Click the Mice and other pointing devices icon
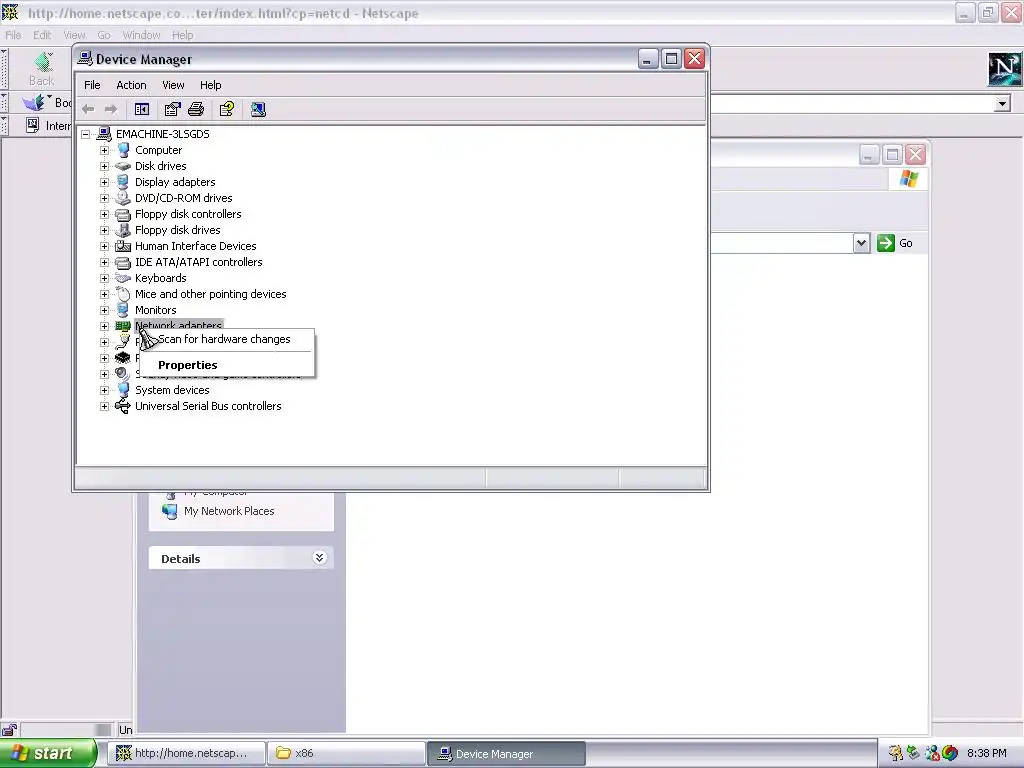This screenshot has height=768, width=1024. coord(123,294)
